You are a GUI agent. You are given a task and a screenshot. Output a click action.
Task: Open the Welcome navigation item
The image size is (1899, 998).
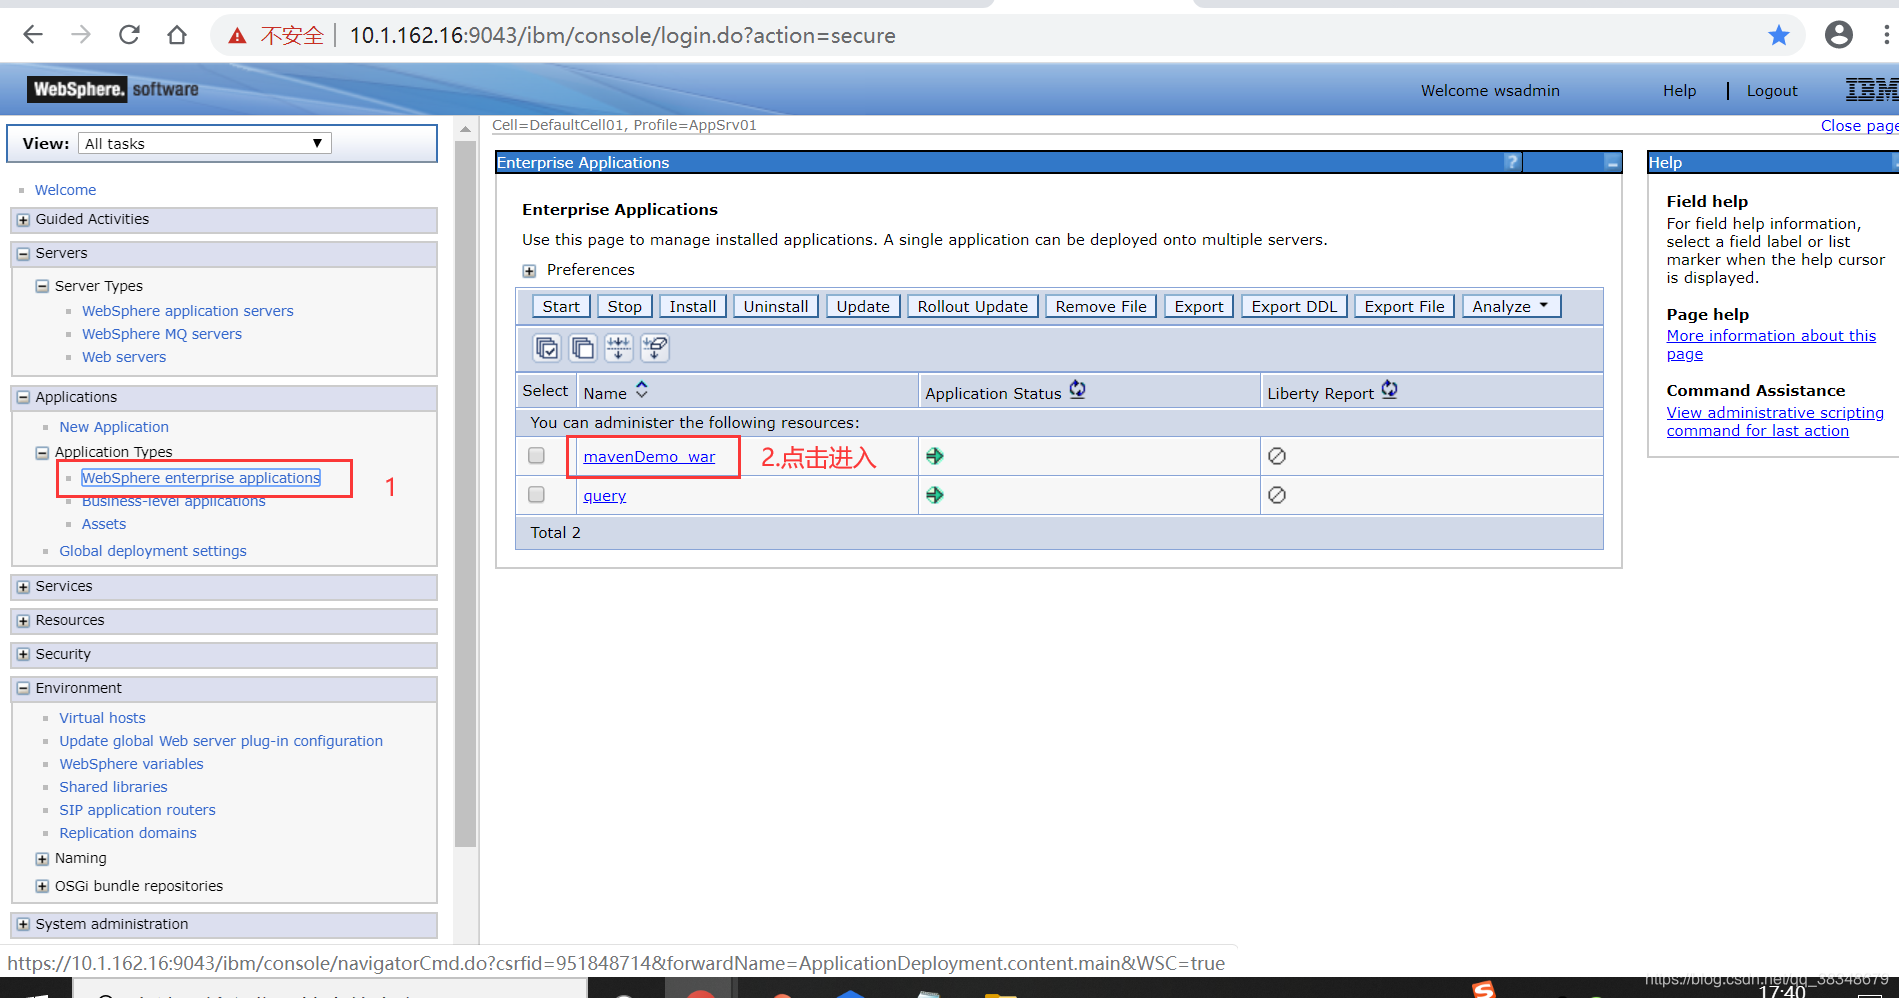pos(66,190)
